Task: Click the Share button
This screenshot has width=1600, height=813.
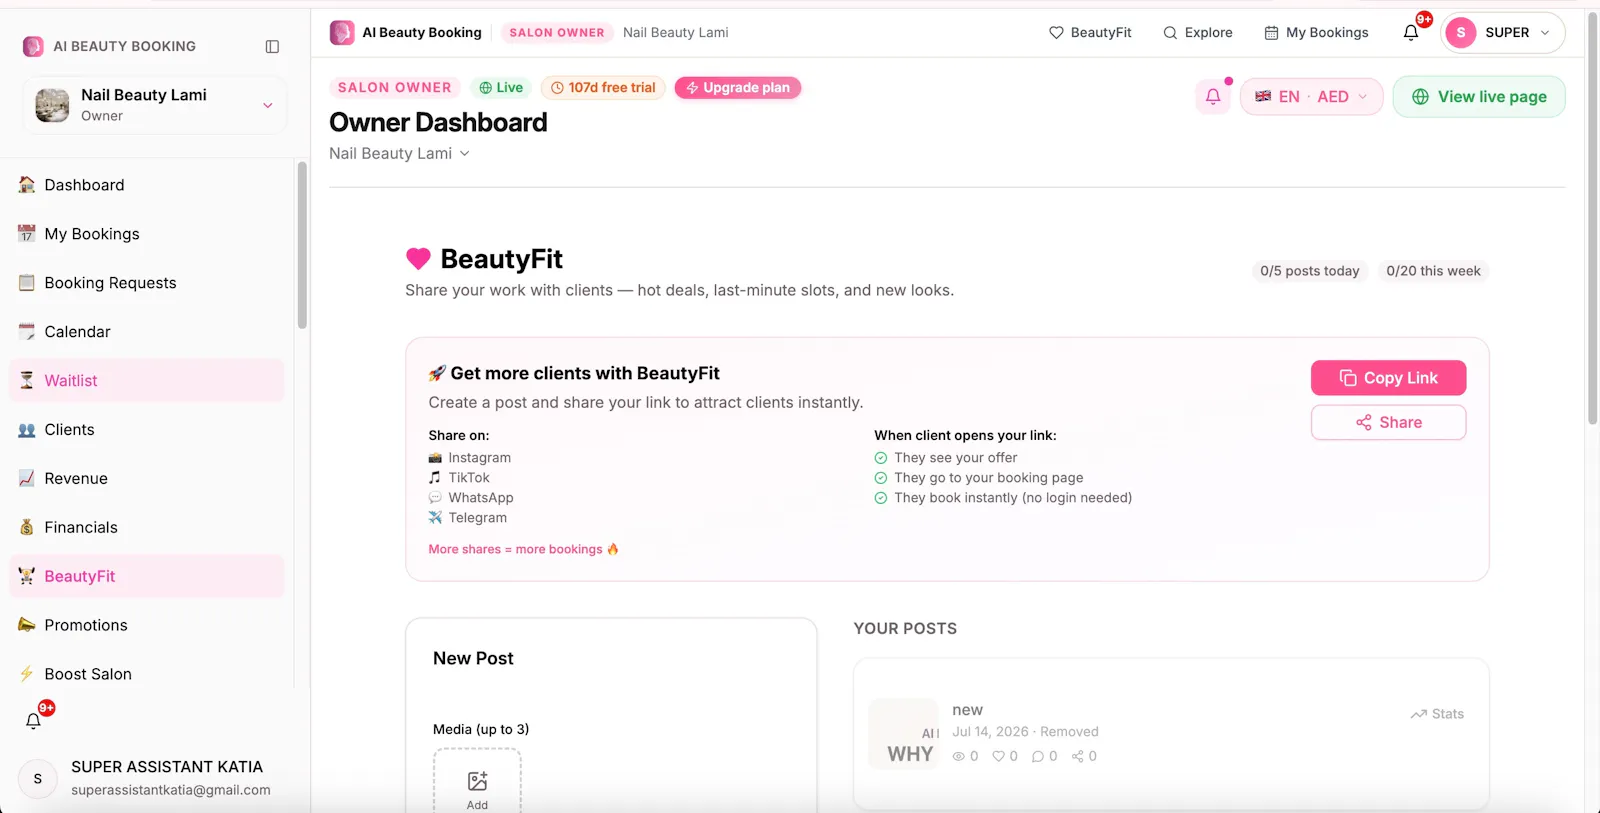Action: tap(1388, 422)
